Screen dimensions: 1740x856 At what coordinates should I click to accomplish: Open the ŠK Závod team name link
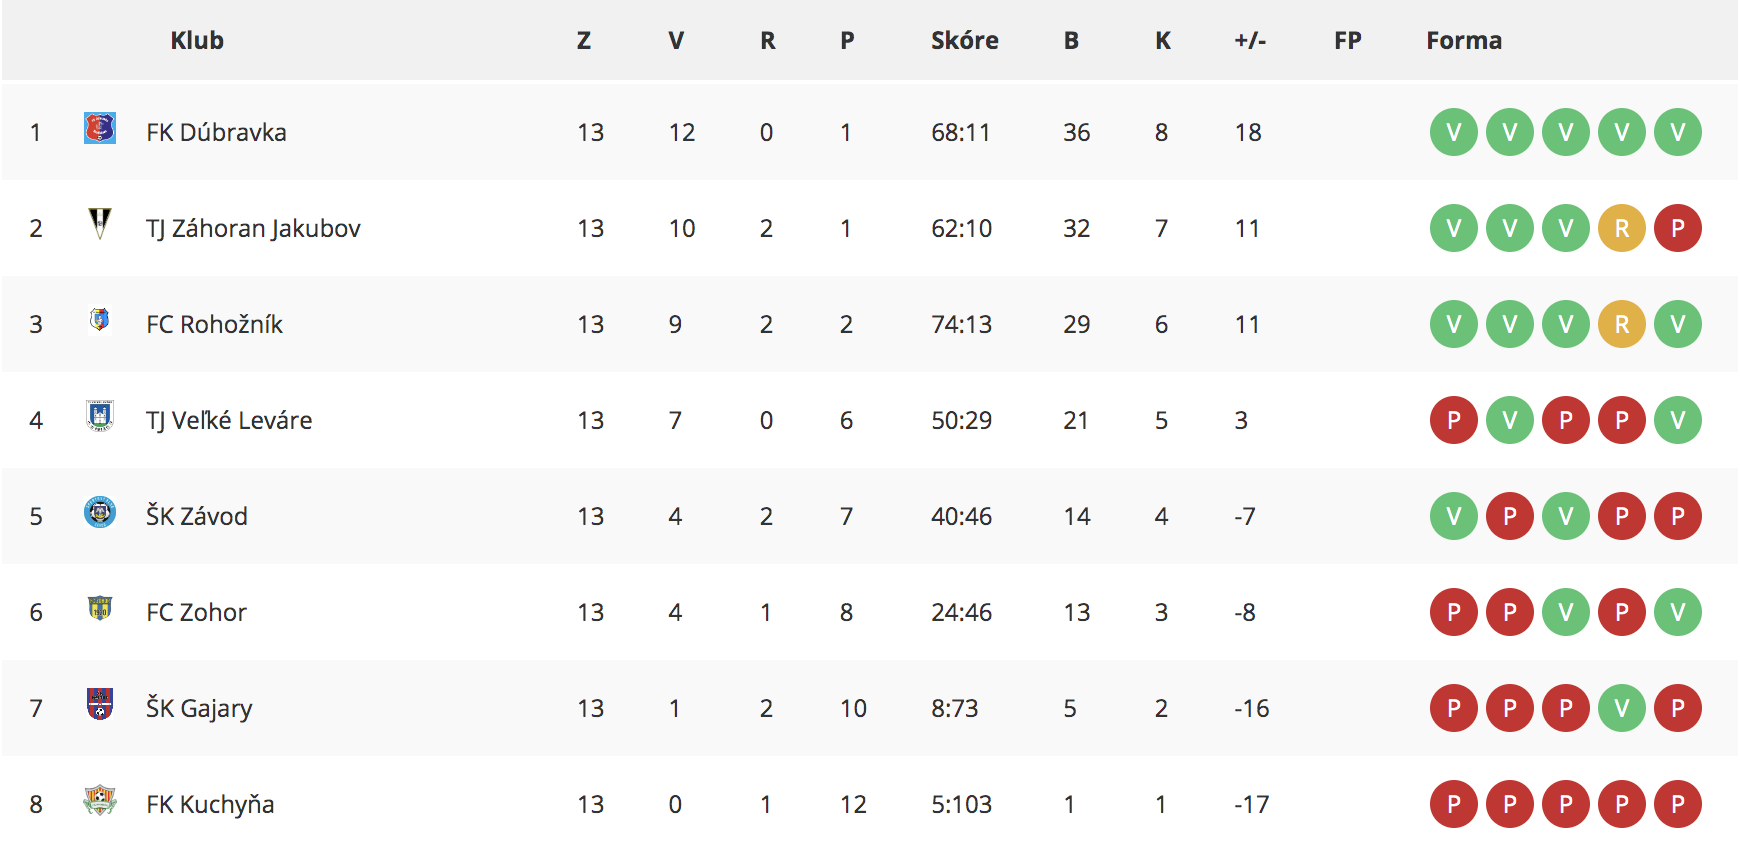tap(197, 516)
